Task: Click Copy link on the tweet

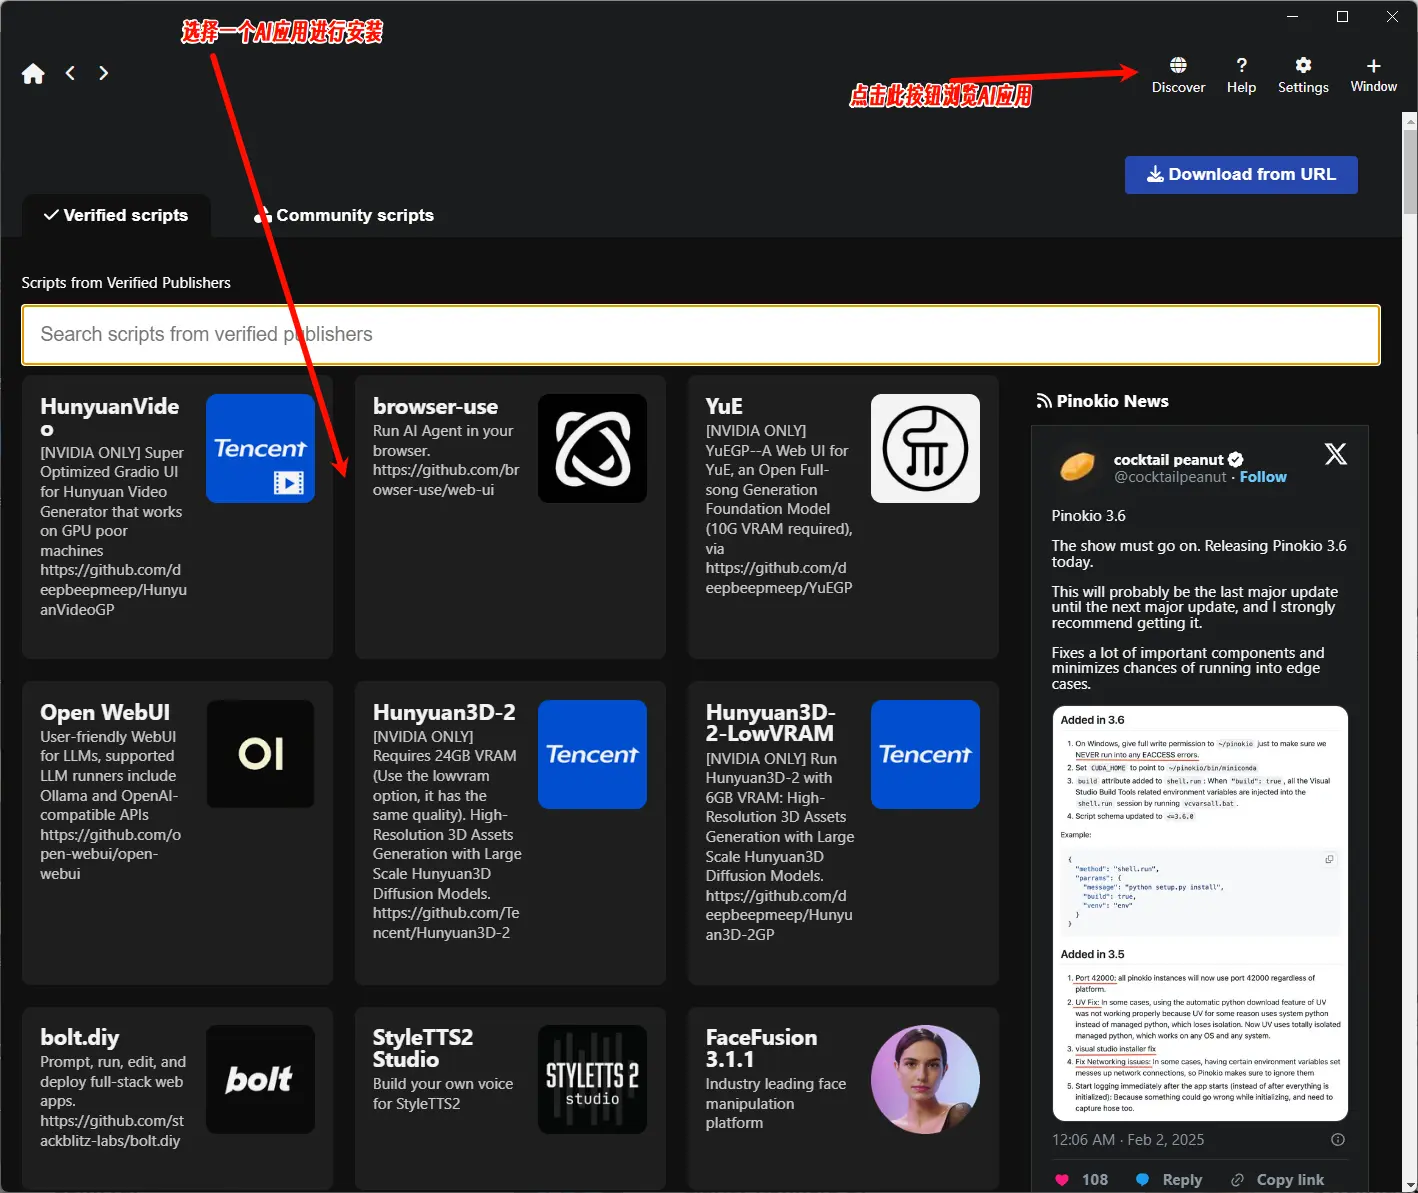Action: (1278, 1180)
